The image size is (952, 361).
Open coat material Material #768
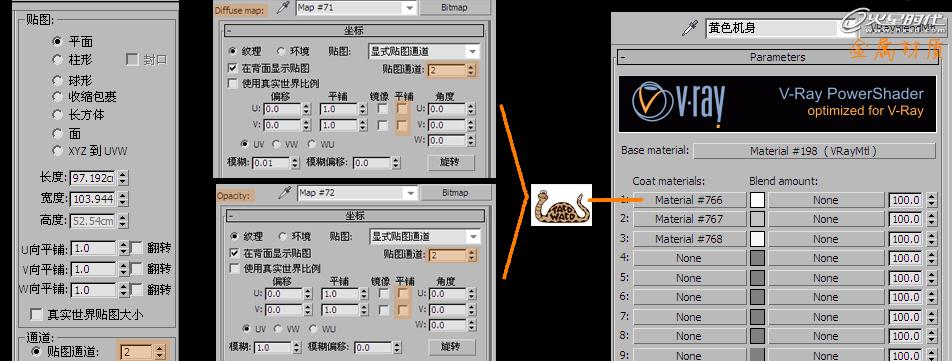(689, 239)
